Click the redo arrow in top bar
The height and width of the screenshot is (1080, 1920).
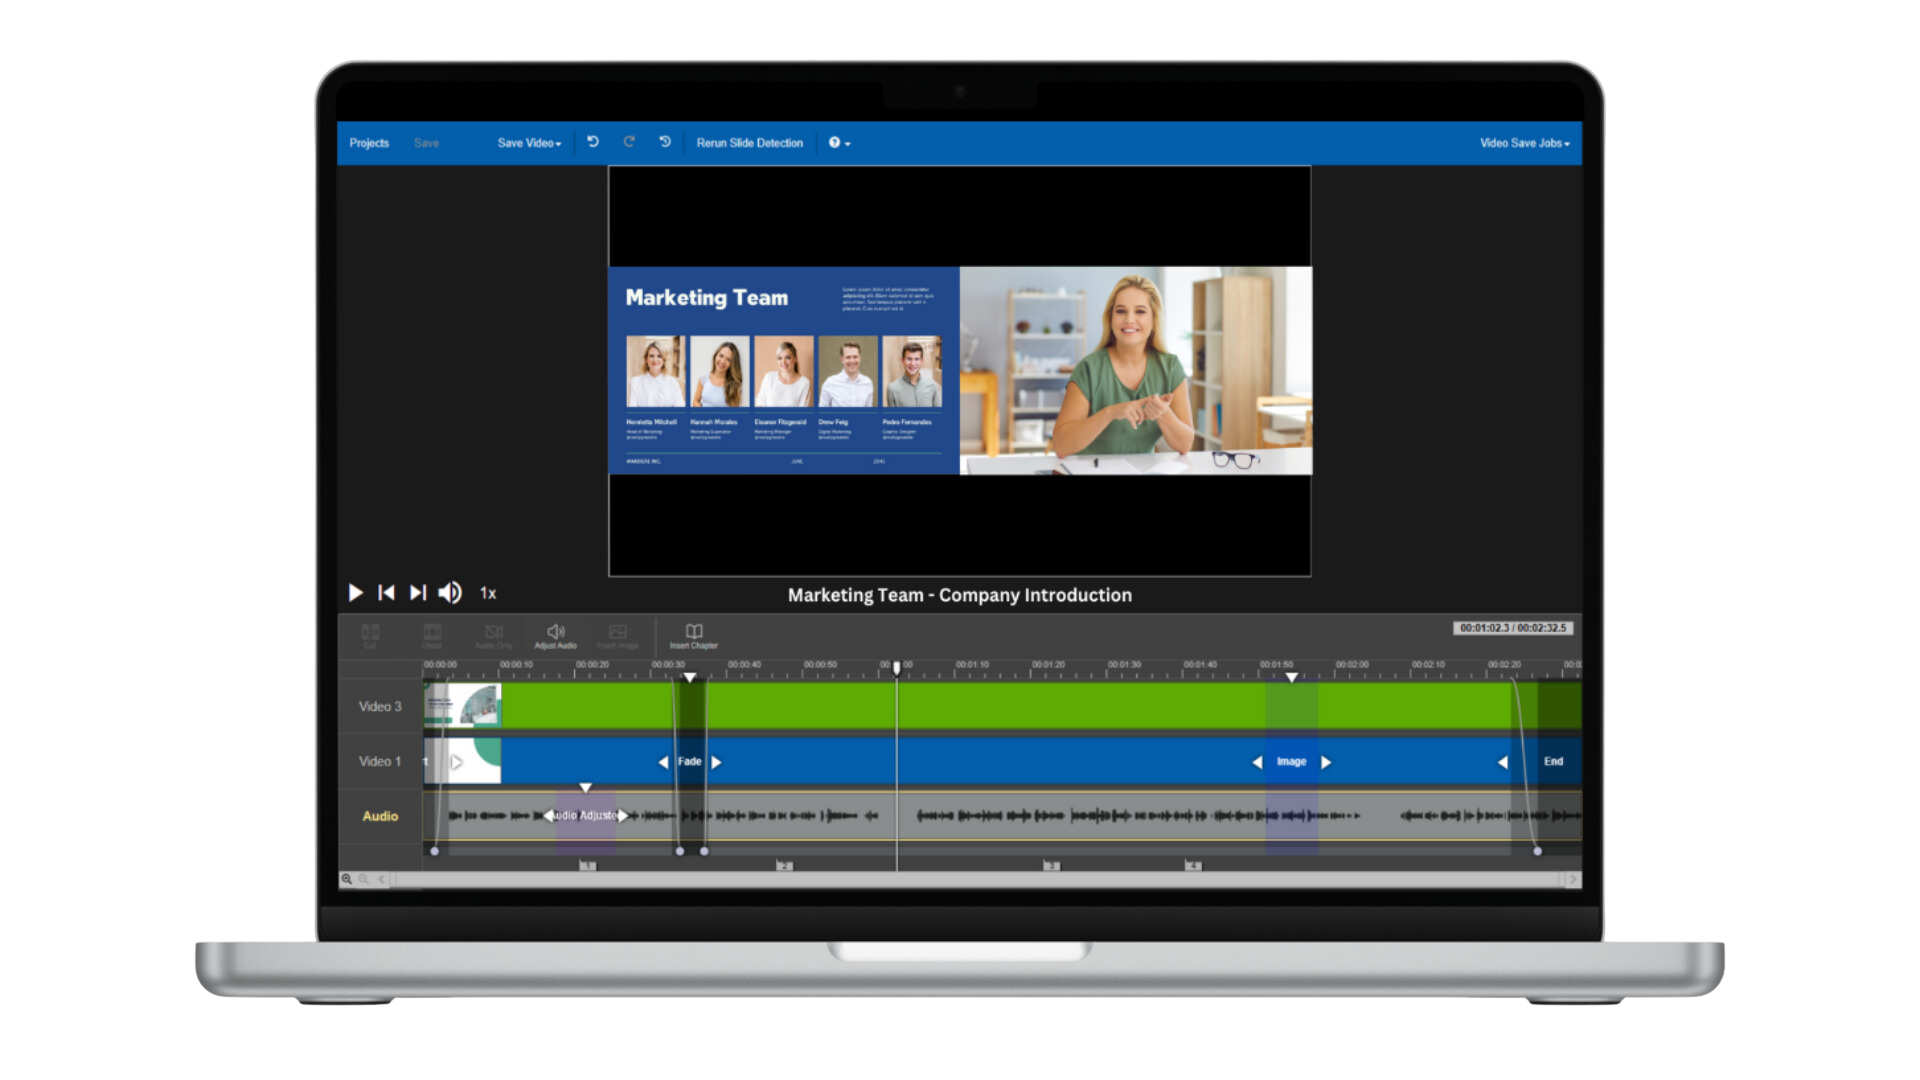(x=629, y=142)
